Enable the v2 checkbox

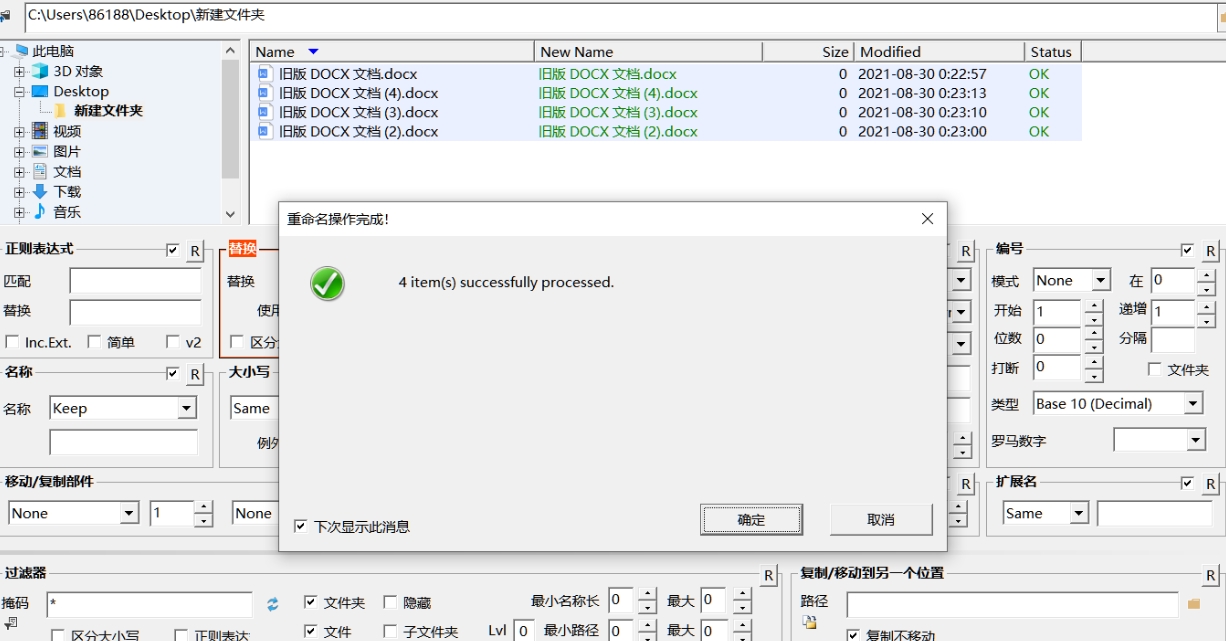pyautogui.click(x=173, y=342)
